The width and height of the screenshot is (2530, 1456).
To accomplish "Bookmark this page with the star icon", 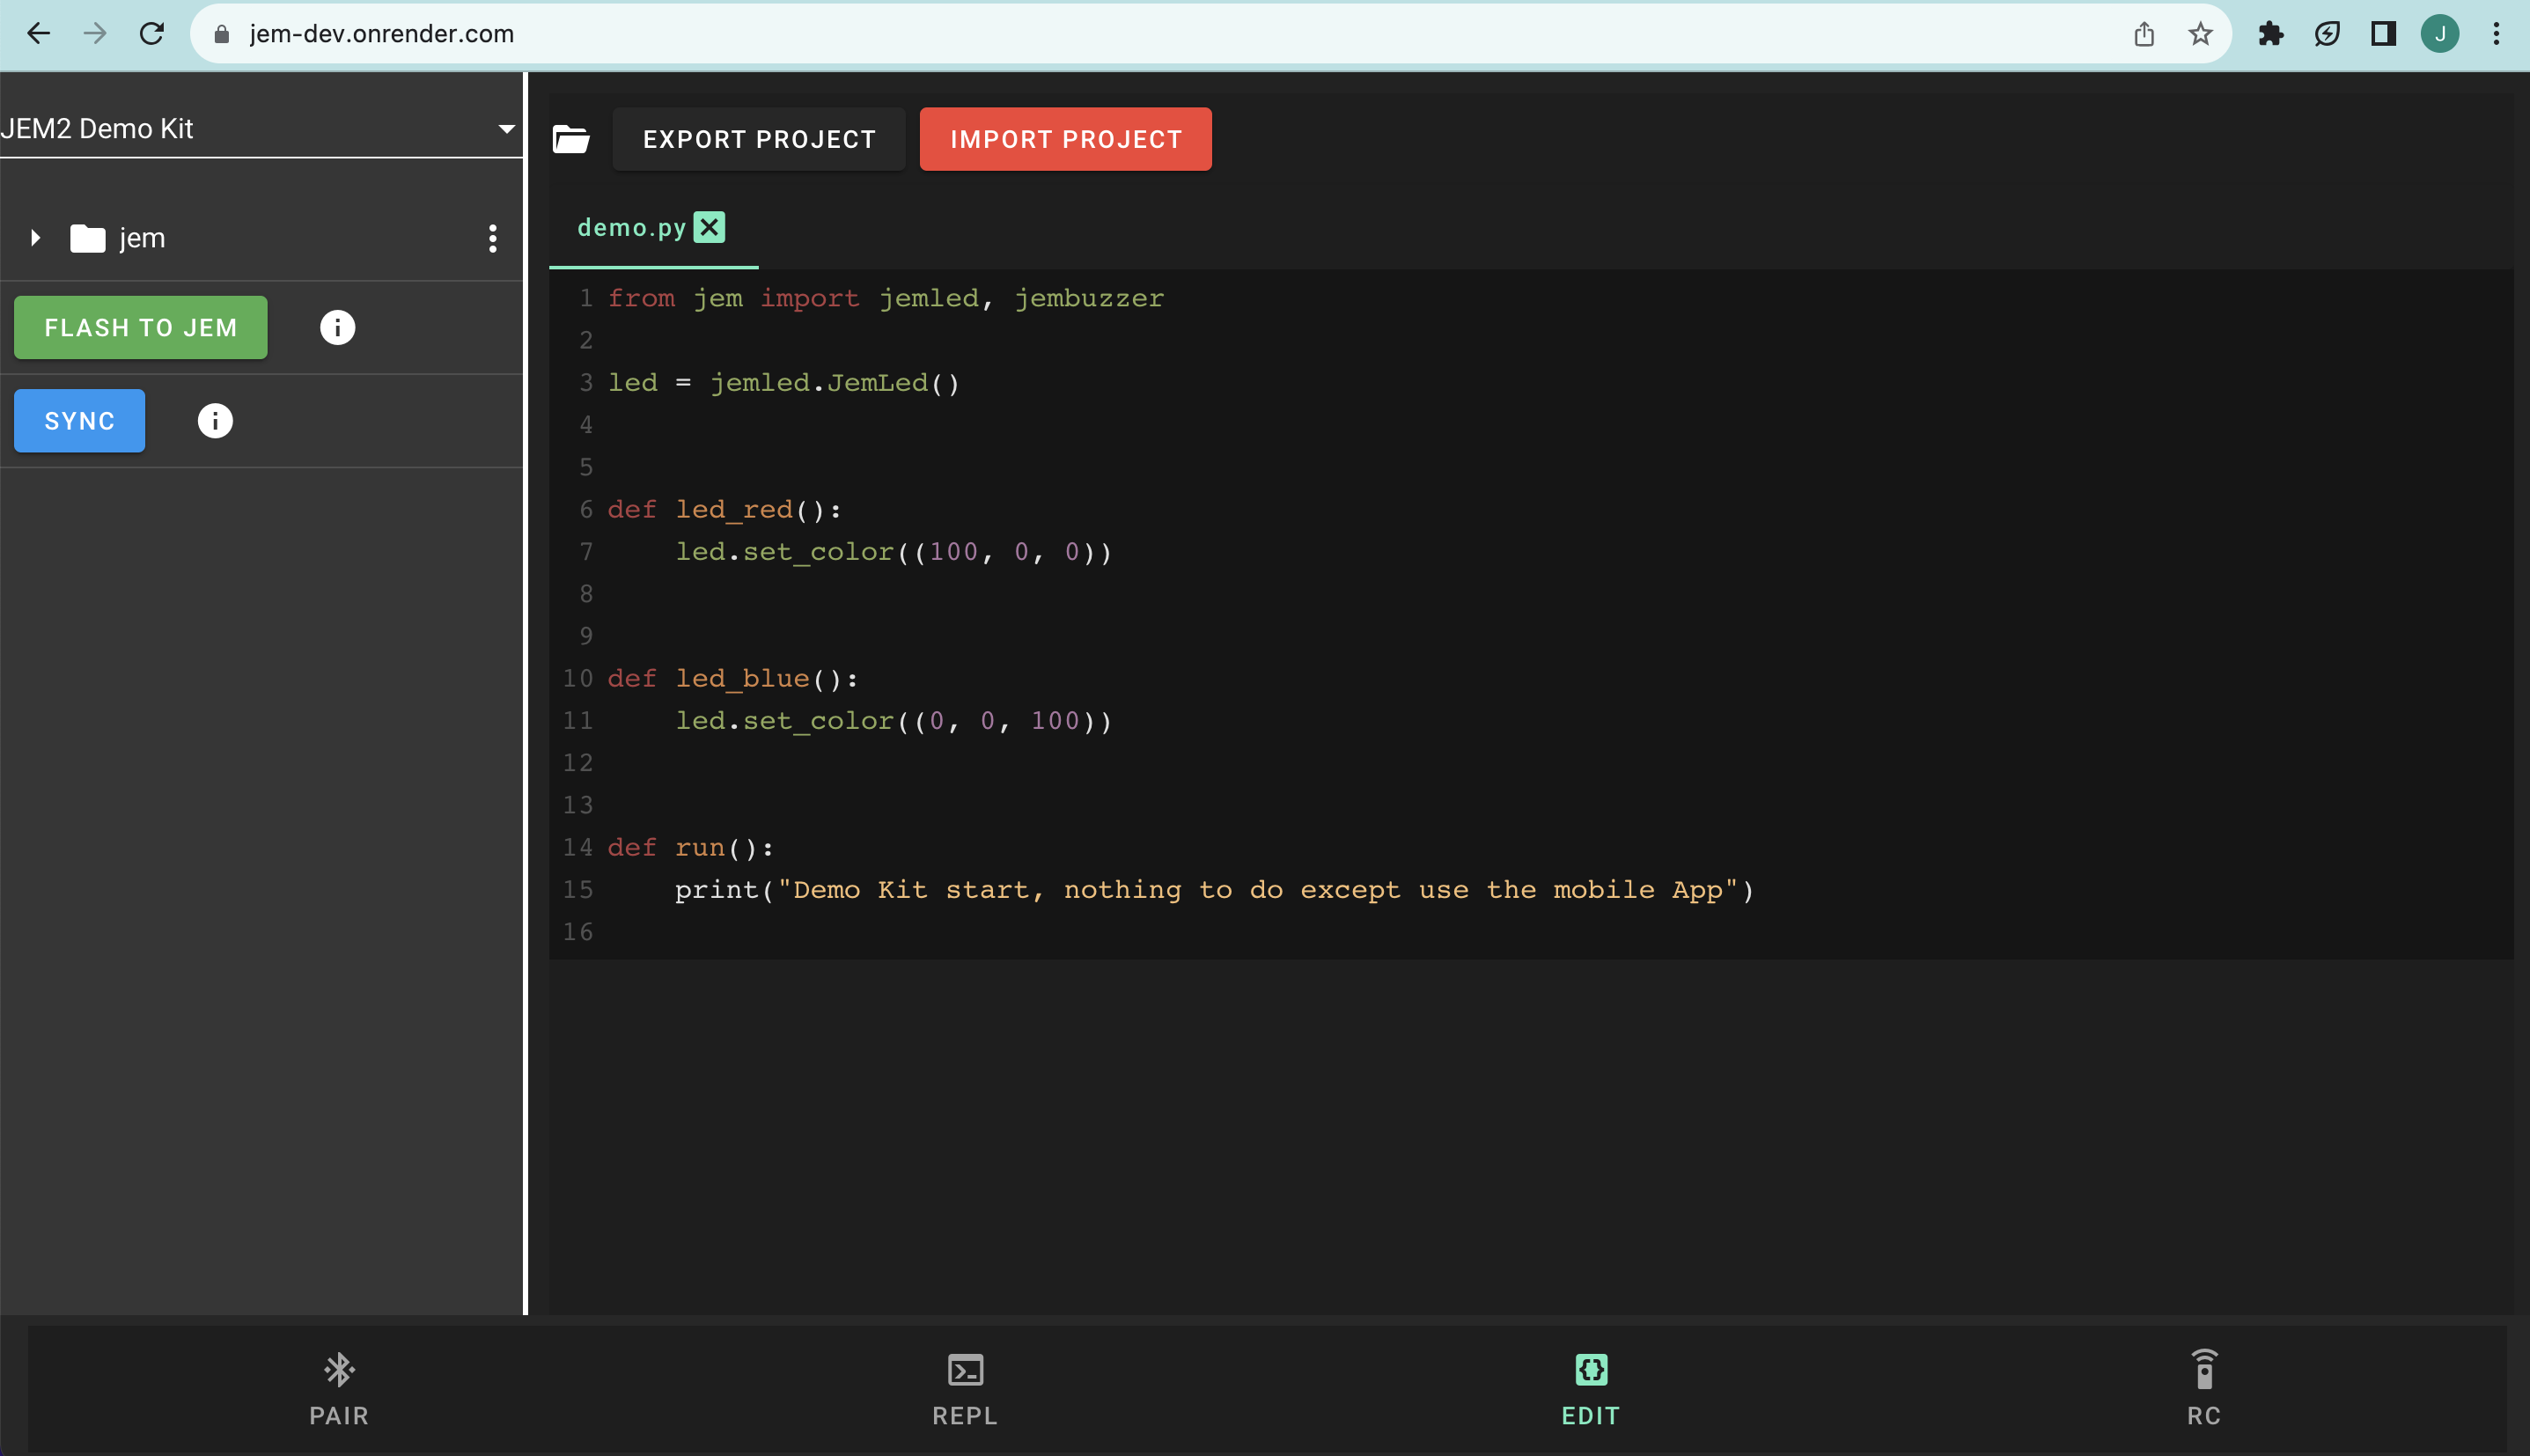I will [x=2200, y=34].
